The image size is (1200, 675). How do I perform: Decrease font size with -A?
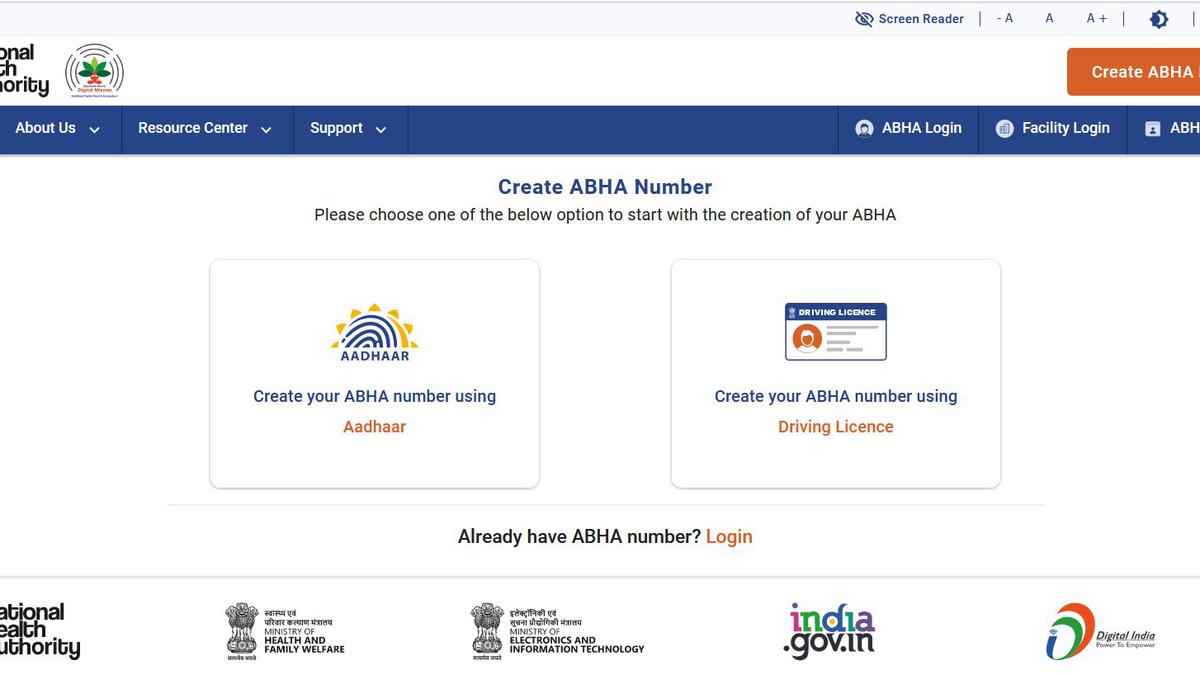1005,19
